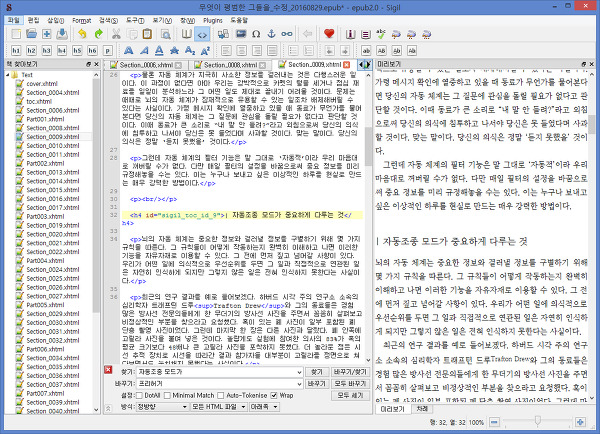Click the New file toolbar icon
600x434 pixels.
(16, 34)
